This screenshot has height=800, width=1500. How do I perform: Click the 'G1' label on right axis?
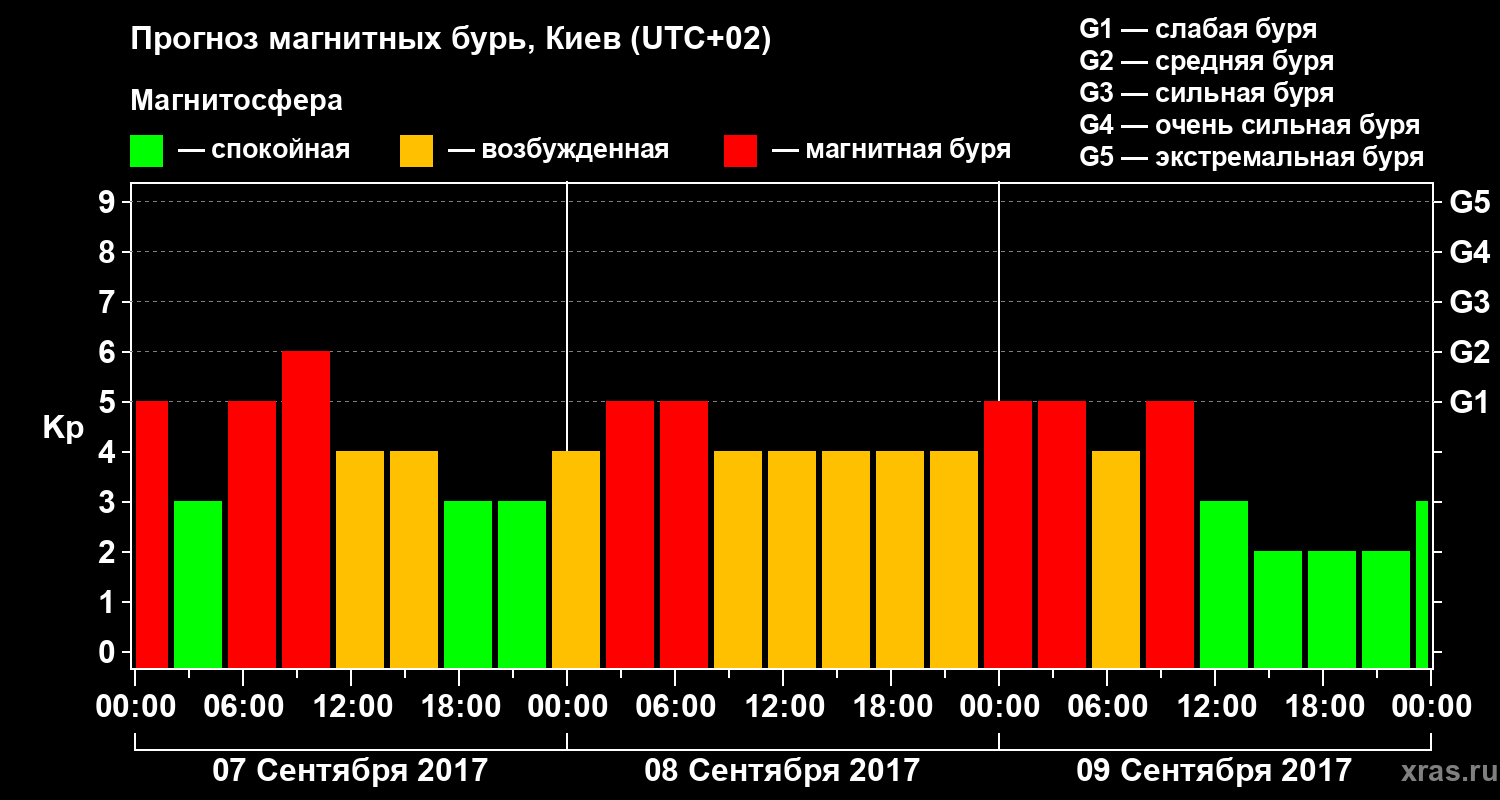click(1469, 402)
